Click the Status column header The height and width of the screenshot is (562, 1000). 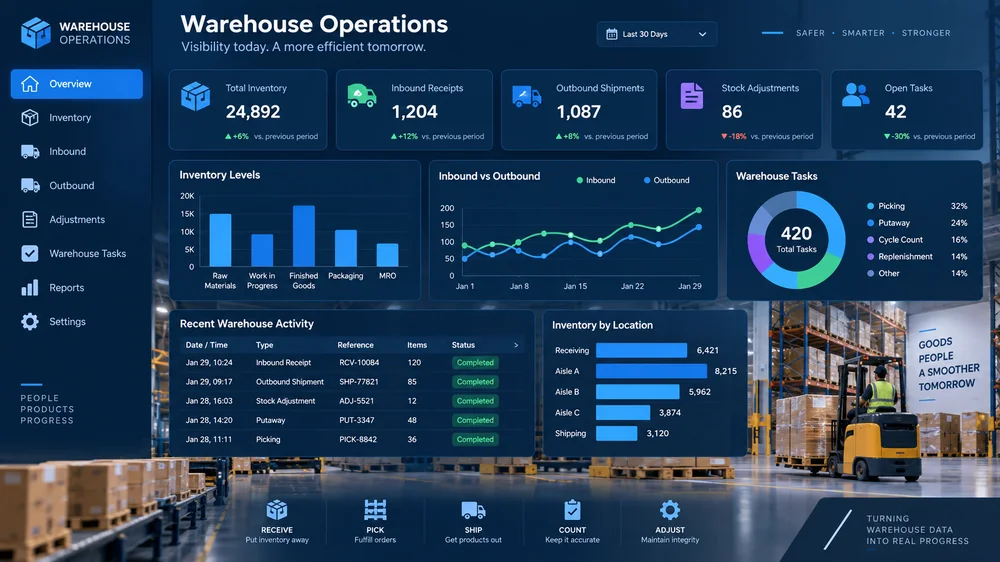(x=463, y=345)
